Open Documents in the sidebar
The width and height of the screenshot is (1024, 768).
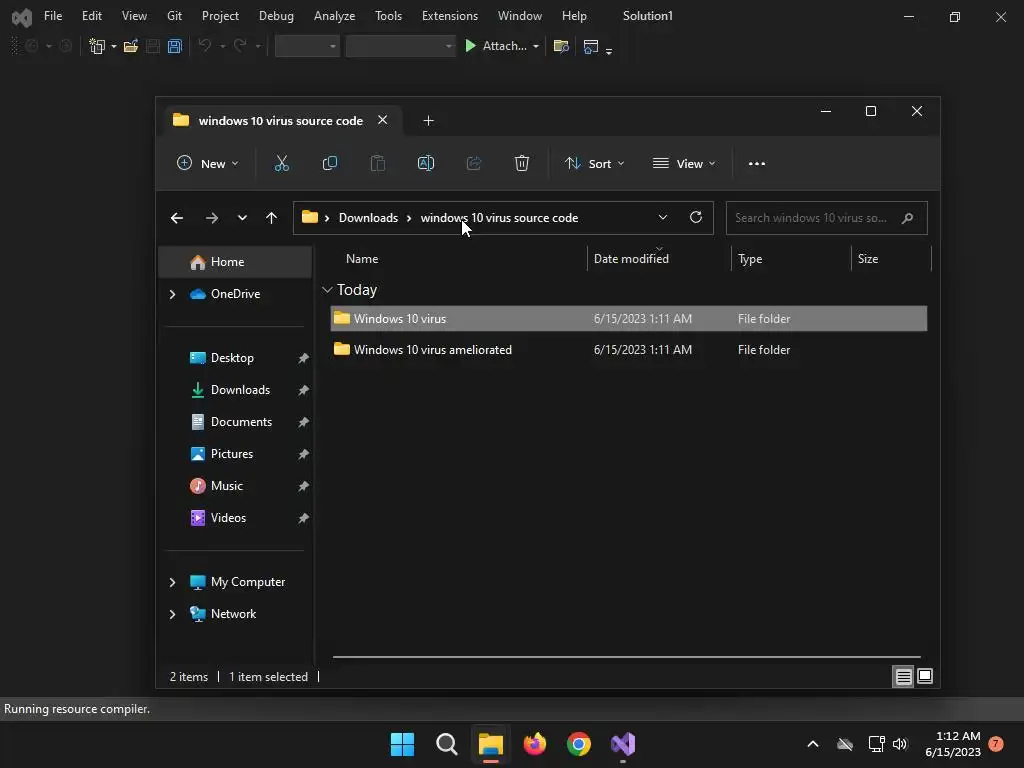pyautogui.click(x=241, y=422)
